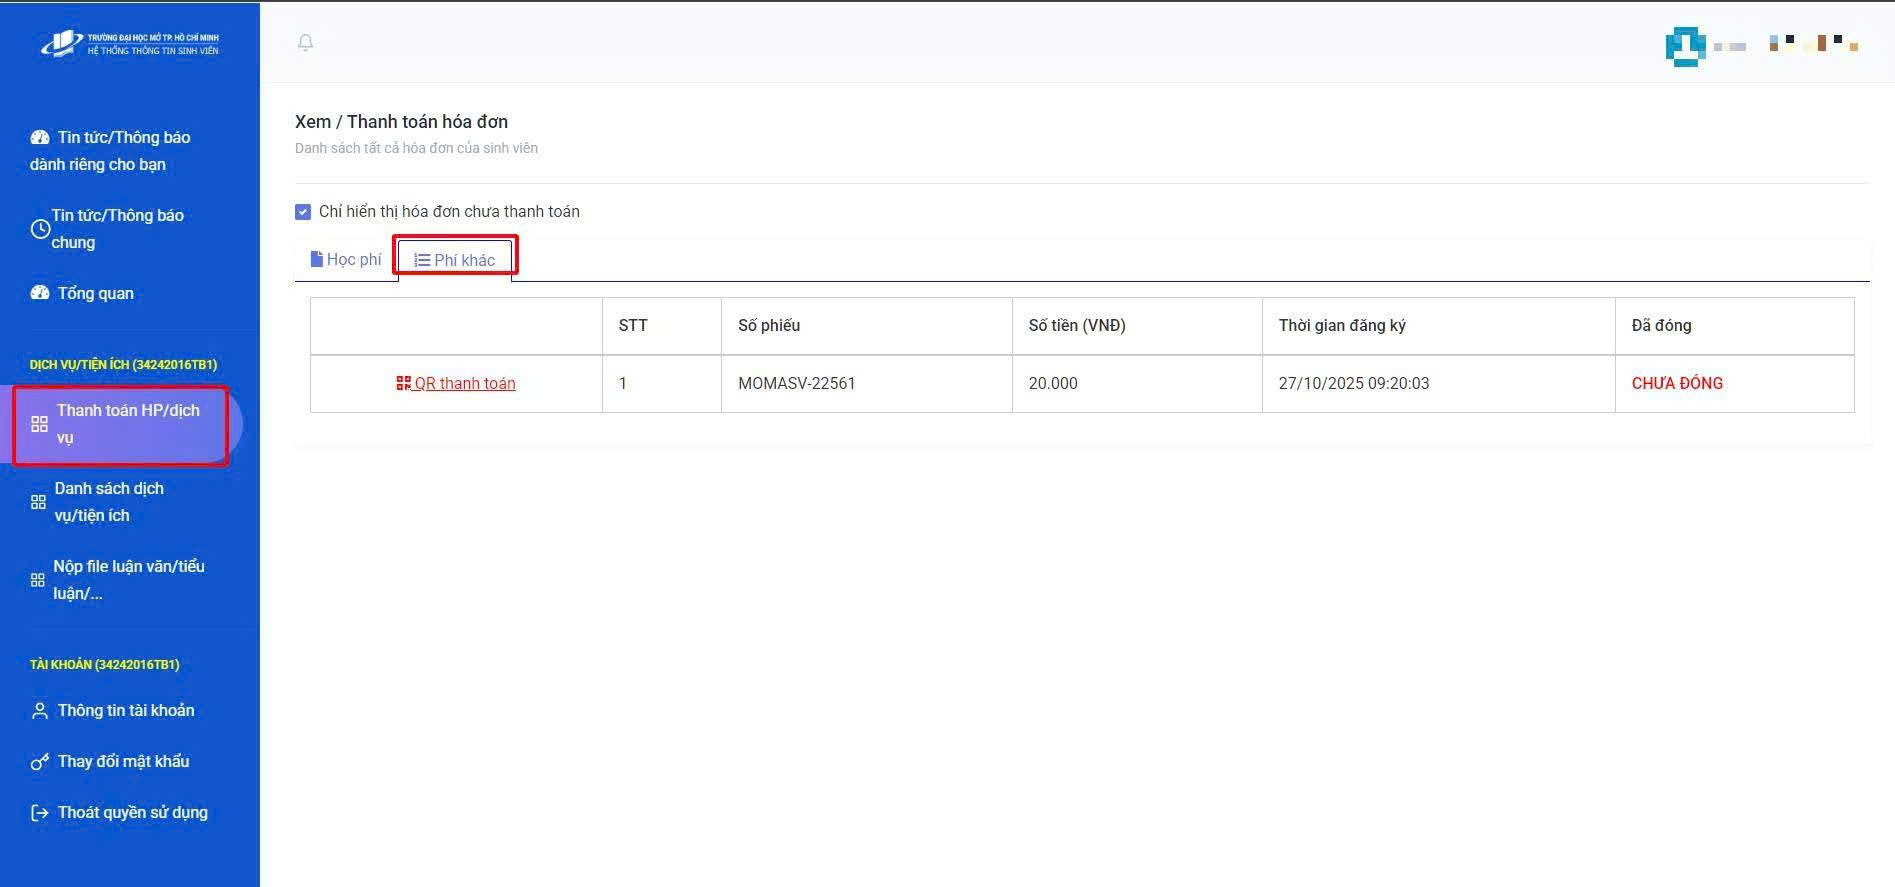
Task: Uncheck the unpaid invoices only checkbox
Action: [303, 212]
